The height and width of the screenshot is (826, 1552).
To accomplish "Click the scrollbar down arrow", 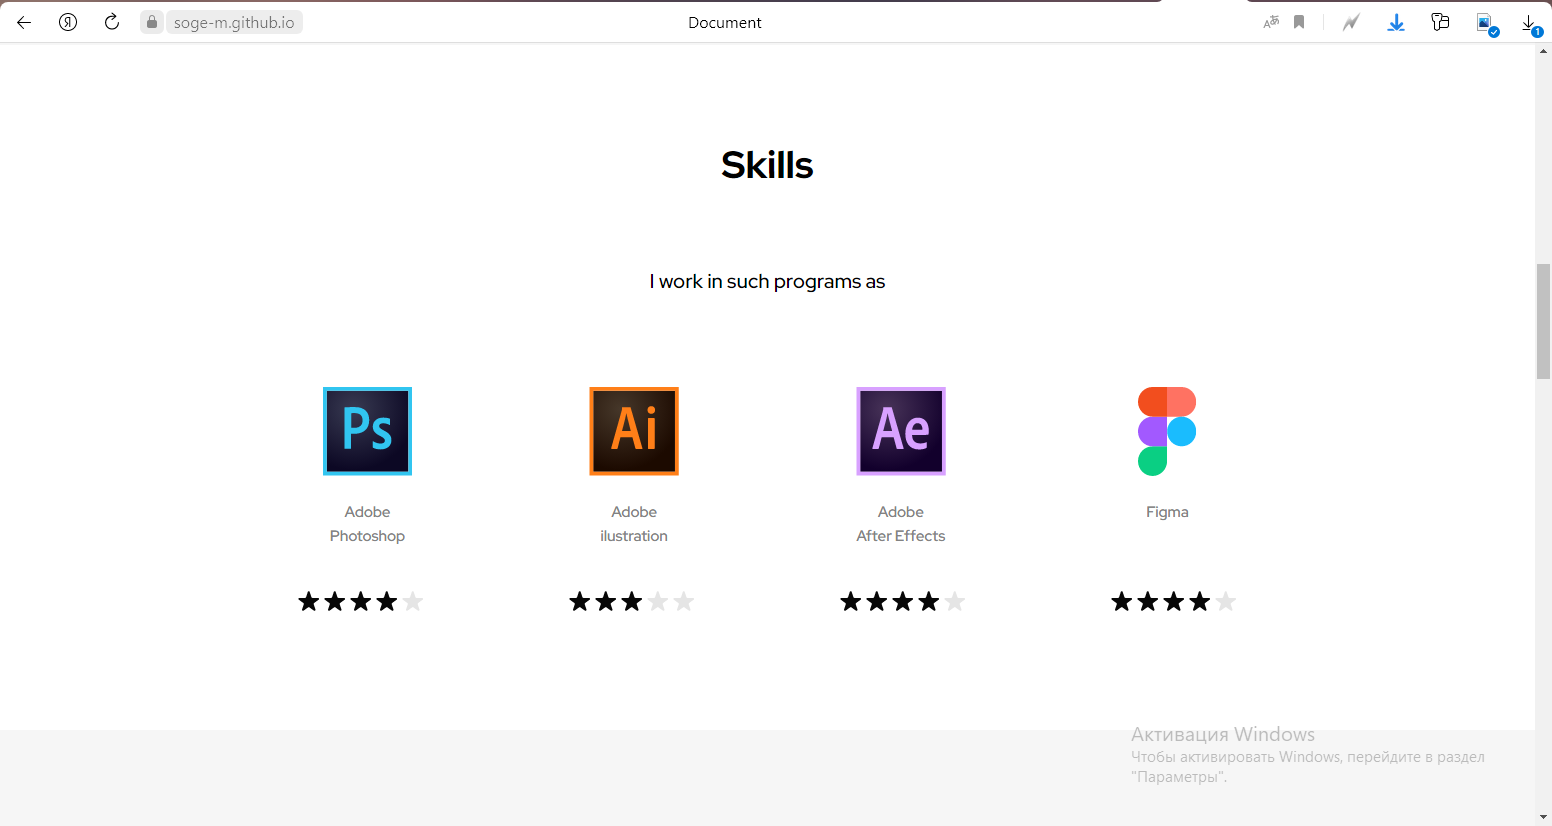I will 1543,817.
